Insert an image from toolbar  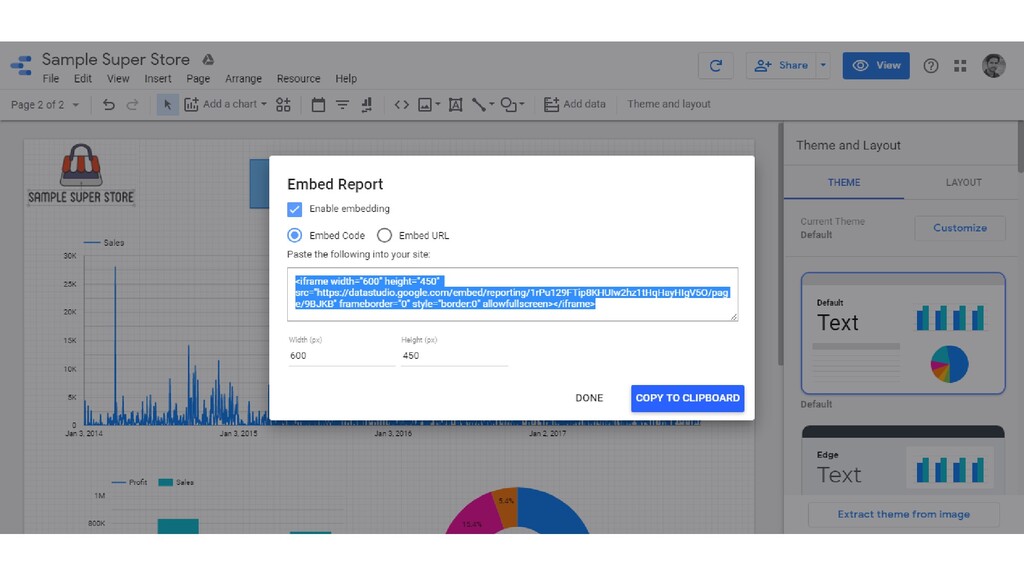pos(425,104)
